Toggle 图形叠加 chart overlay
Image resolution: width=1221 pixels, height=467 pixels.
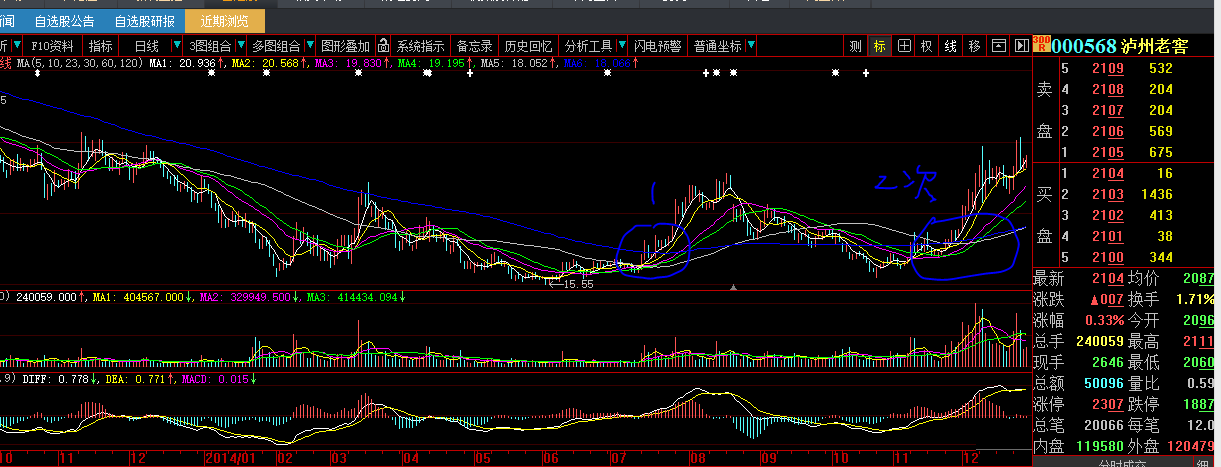tap(345, 46)
